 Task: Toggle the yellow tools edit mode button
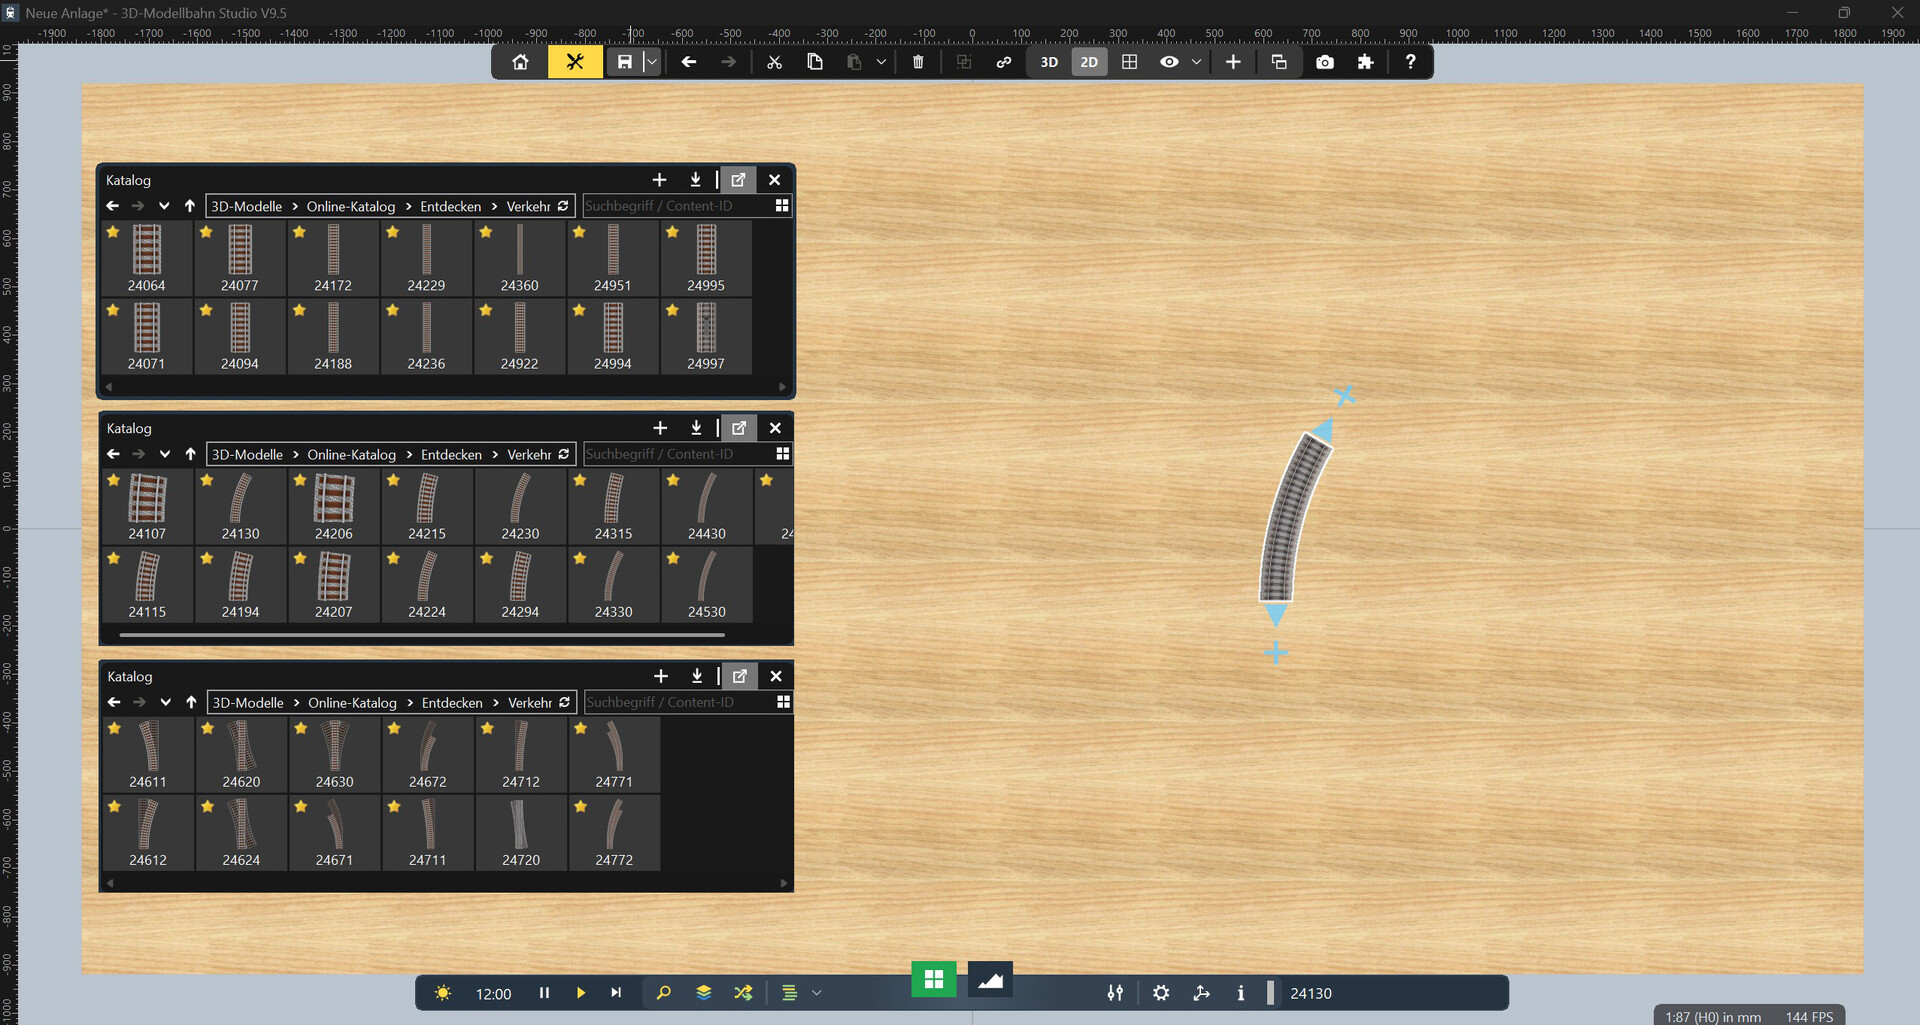[x=575, y=62]
